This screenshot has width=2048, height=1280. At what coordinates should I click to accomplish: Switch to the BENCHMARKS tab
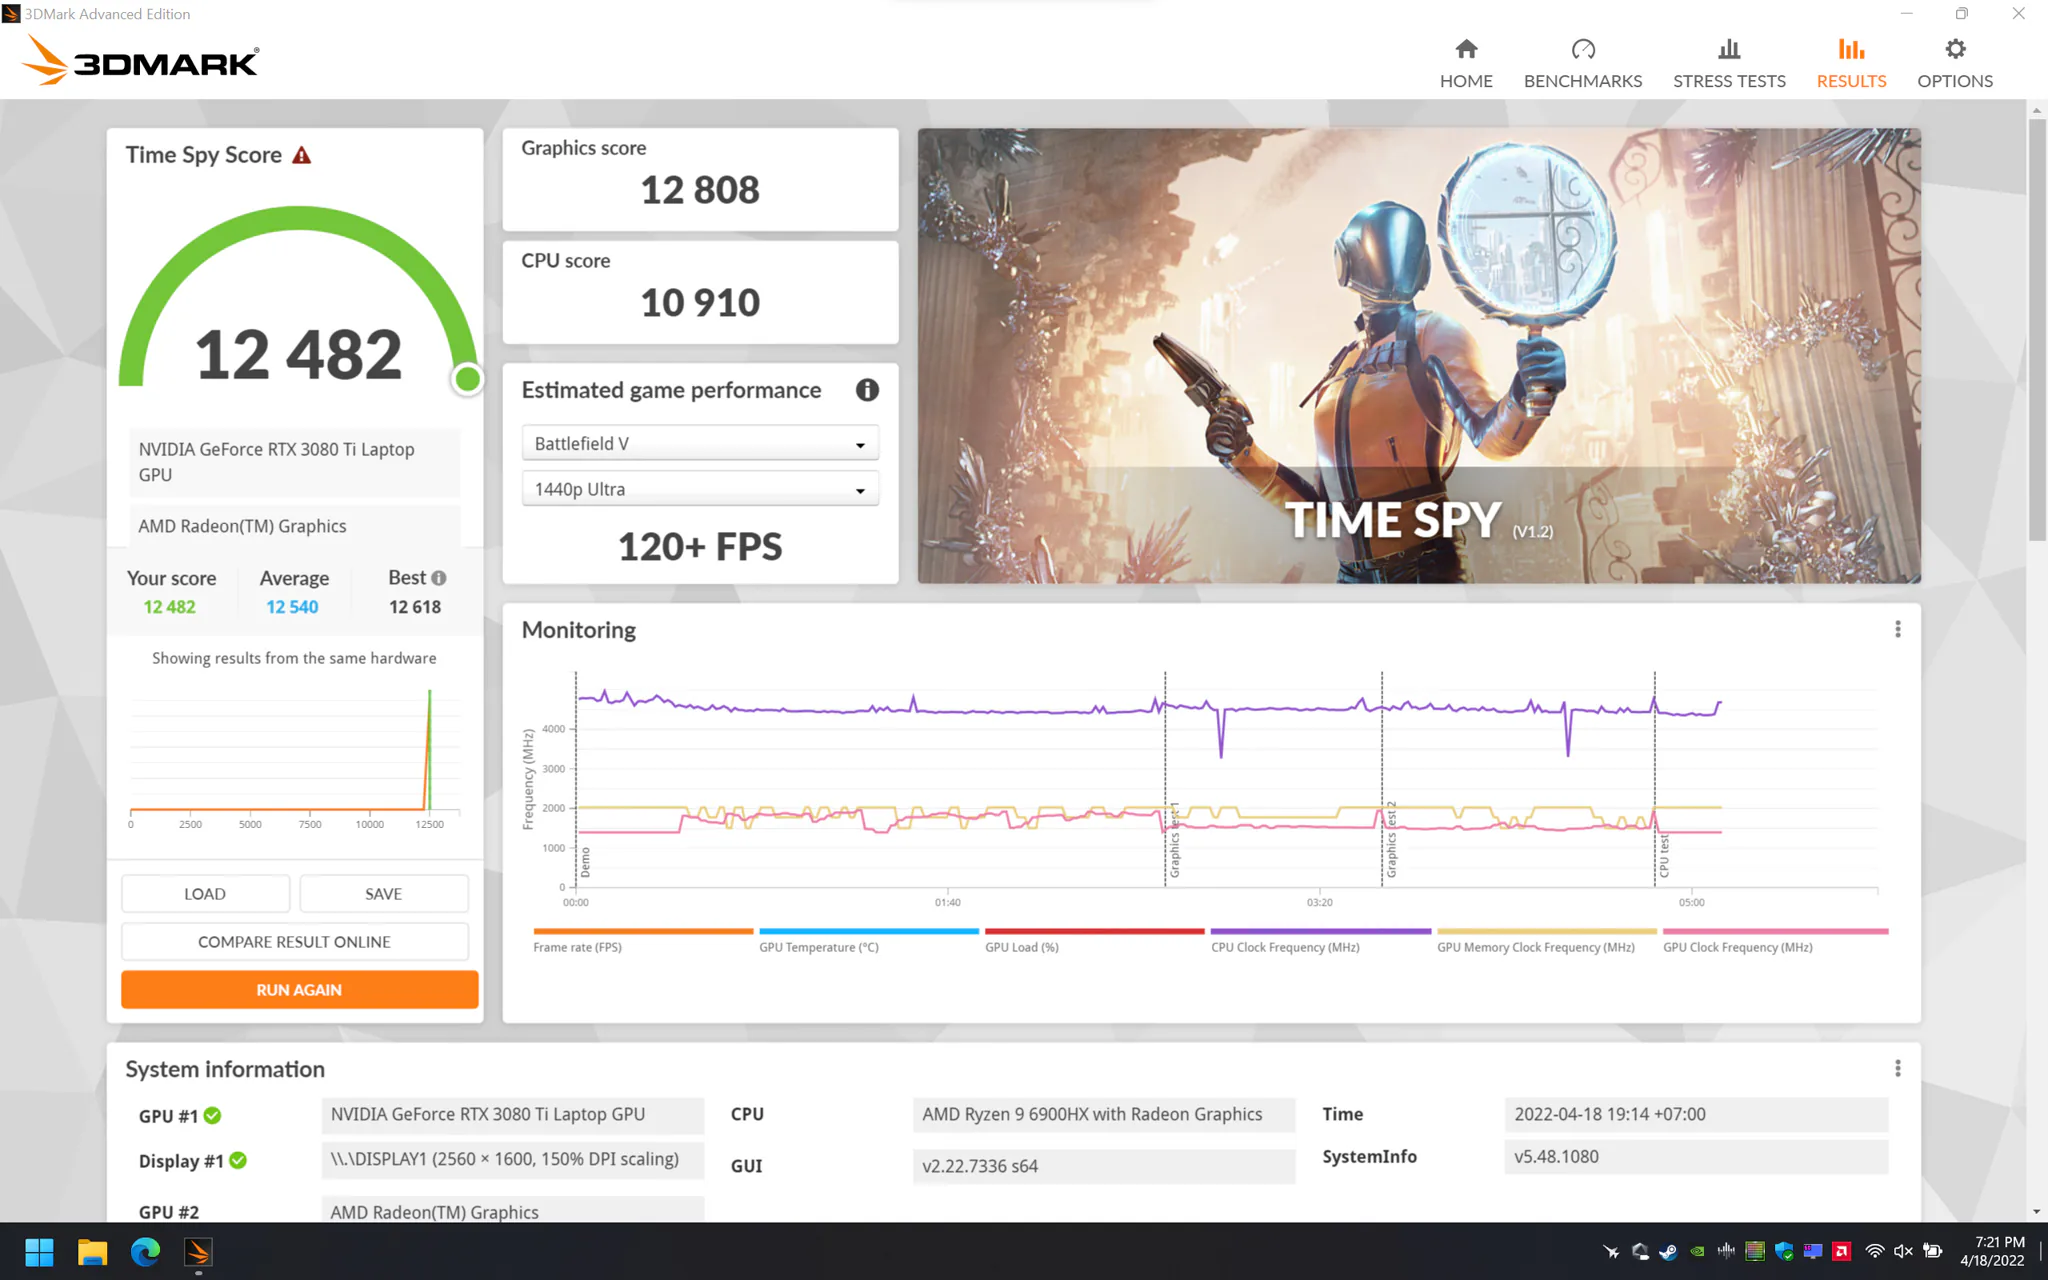(1583, 64)
